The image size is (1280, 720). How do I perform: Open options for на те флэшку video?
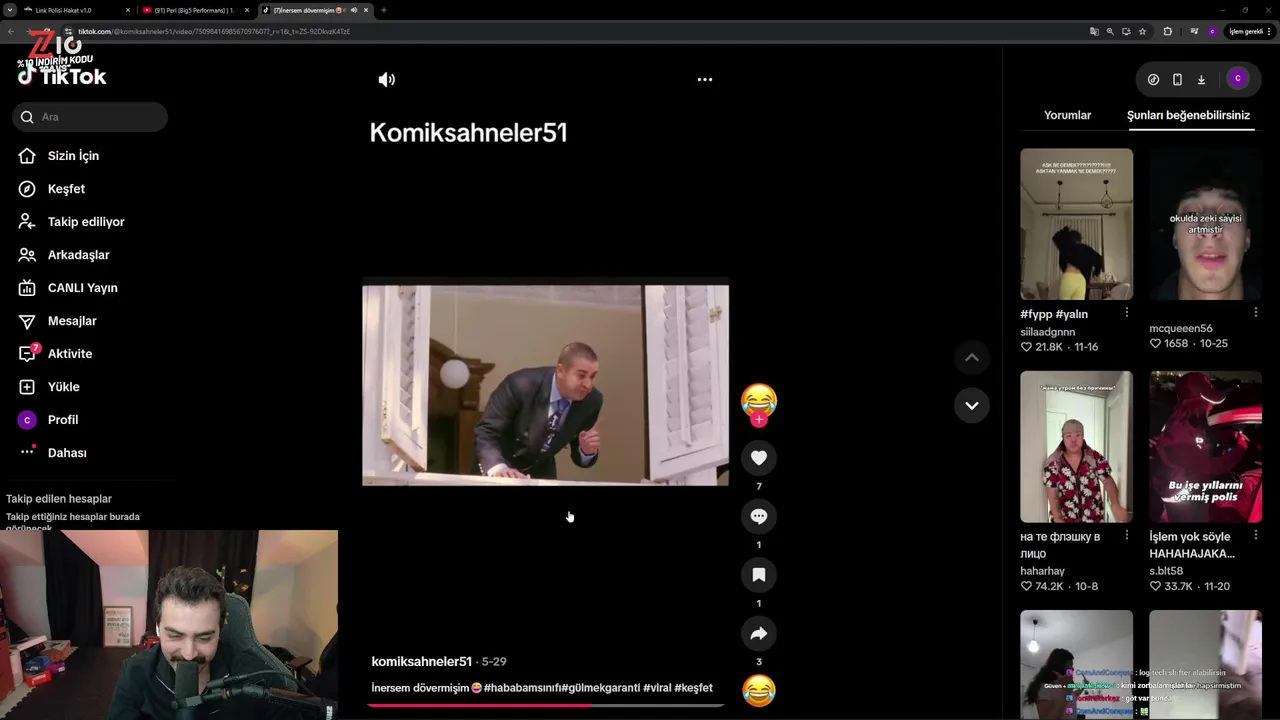(1126, 535)
